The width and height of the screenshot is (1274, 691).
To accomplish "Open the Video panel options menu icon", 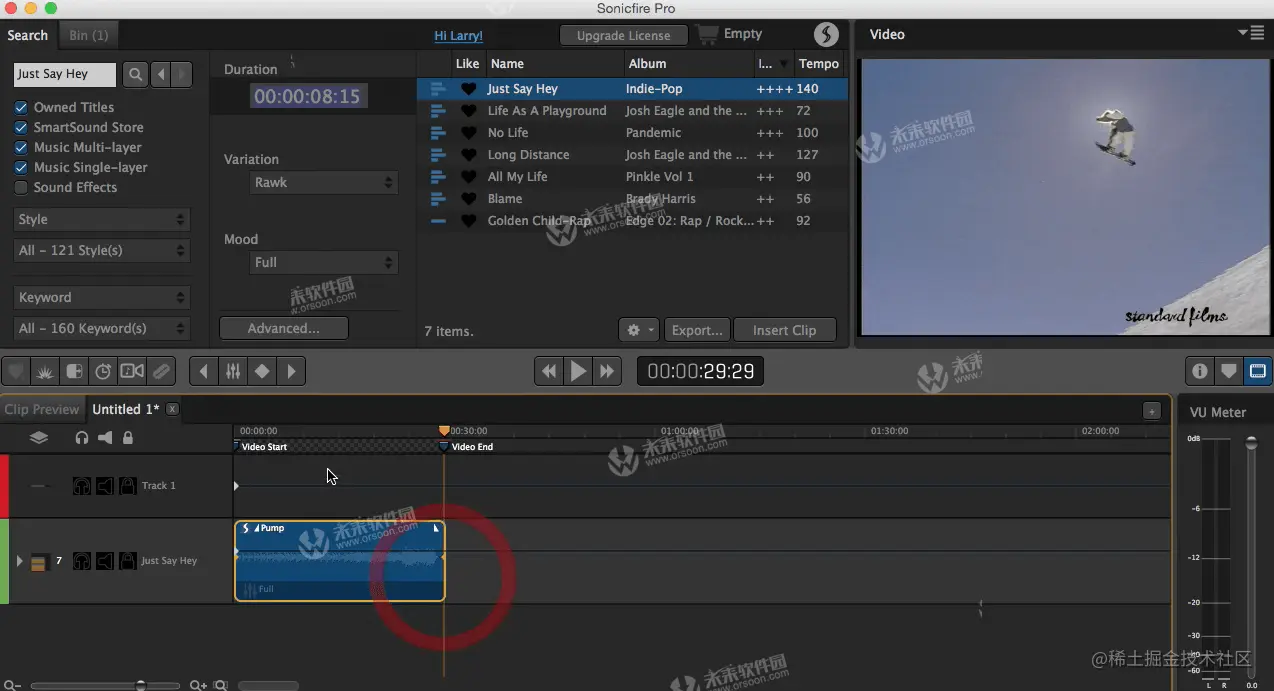I will tap(1250, 33).
